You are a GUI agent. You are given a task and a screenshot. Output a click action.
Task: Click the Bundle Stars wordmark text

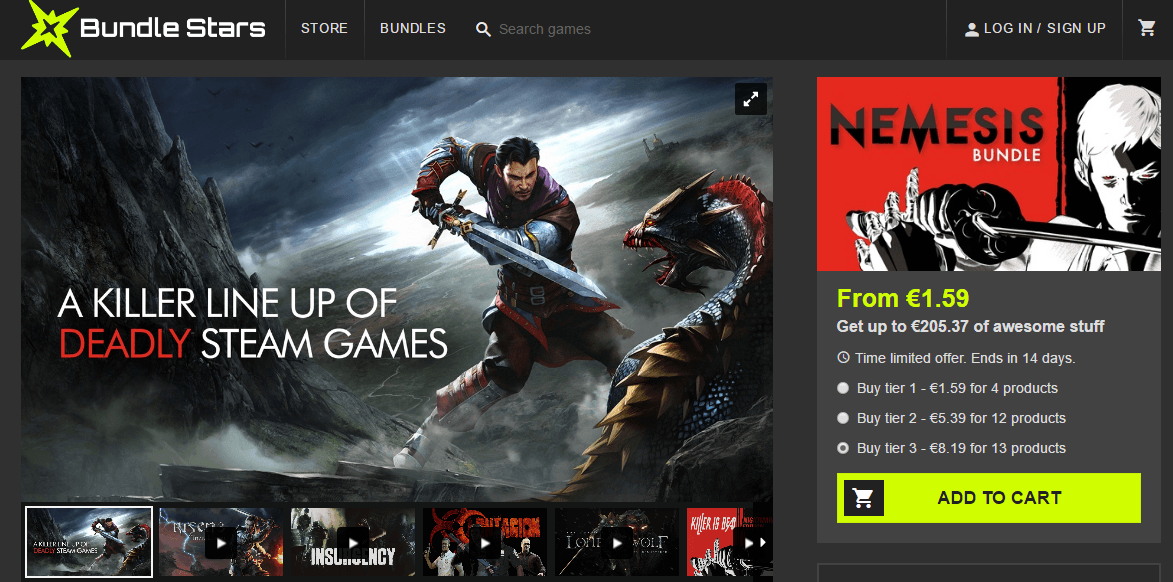(x=173, y=29)
